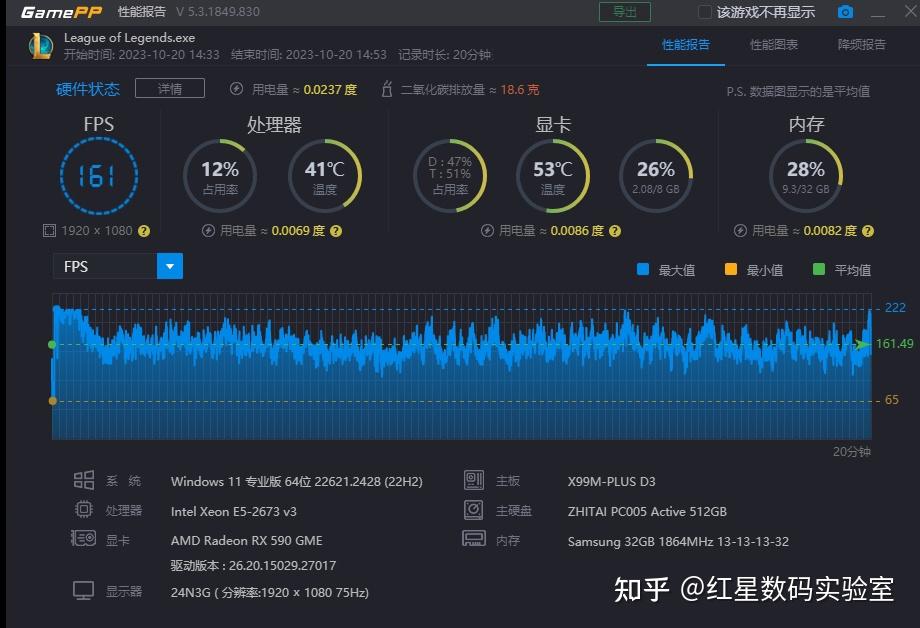Click 'X99M-PLUS D3' motherboard text
The image size is (920, 628).
[x=611, y=481]
